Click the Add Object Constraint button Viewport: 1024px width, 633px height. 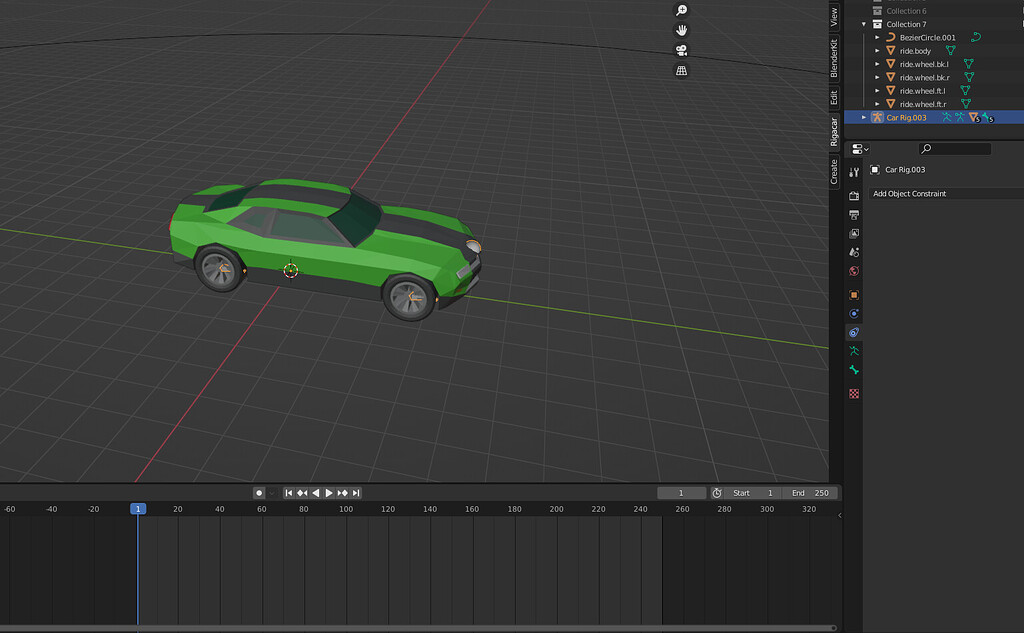coord(945,193)
